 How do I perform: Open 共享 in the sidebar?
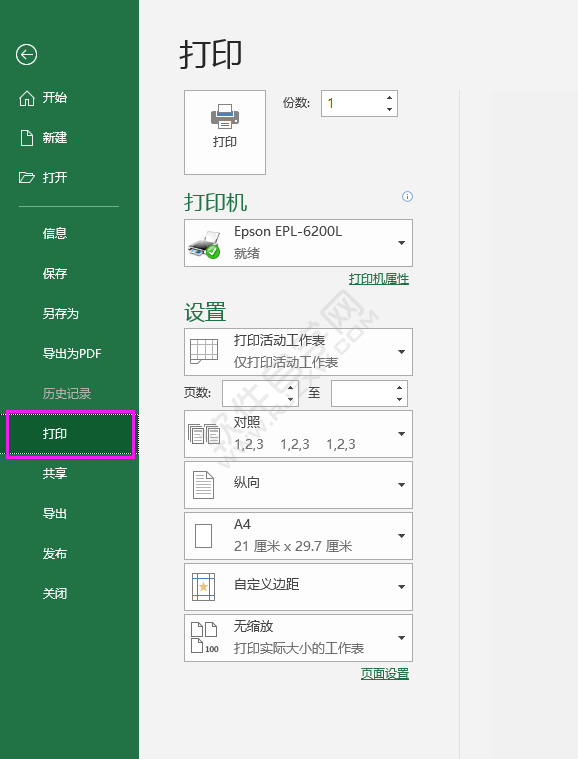55,473
